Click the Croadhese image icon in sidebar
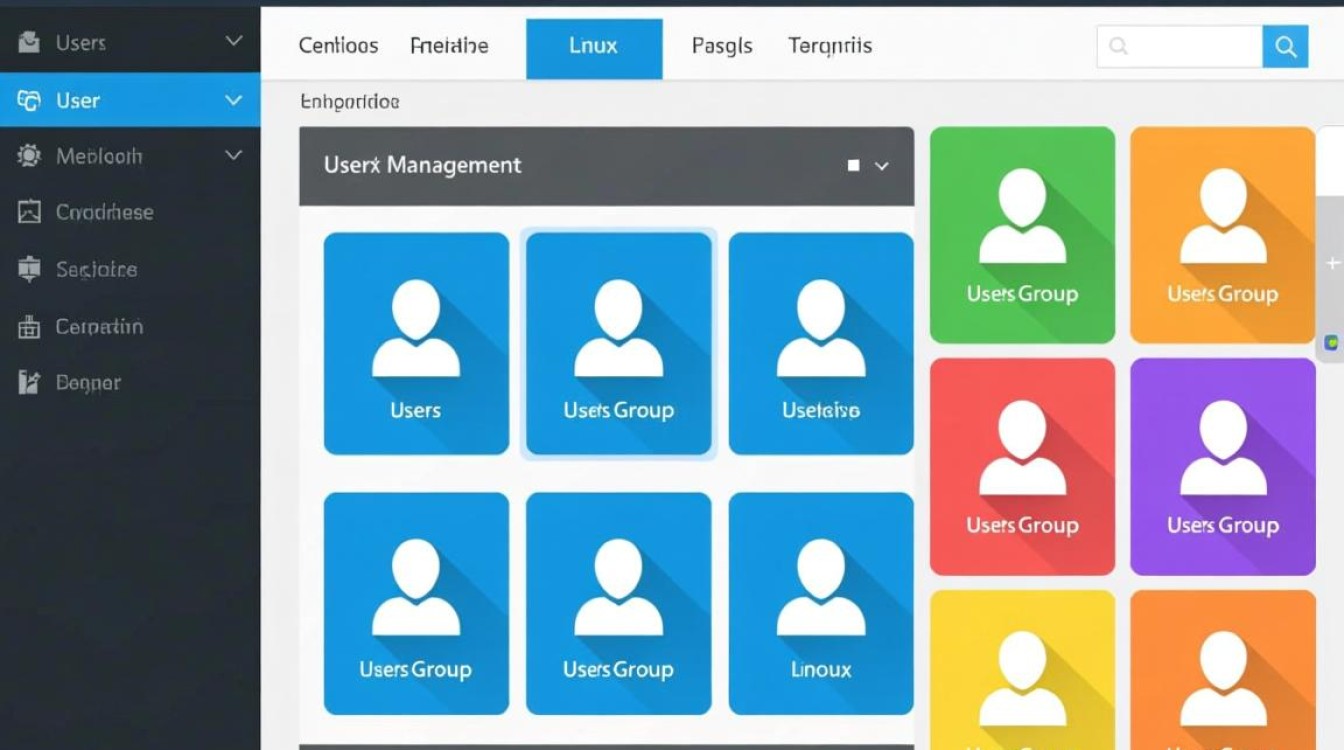The image size is (1344, 750). (x=29, y=212)
